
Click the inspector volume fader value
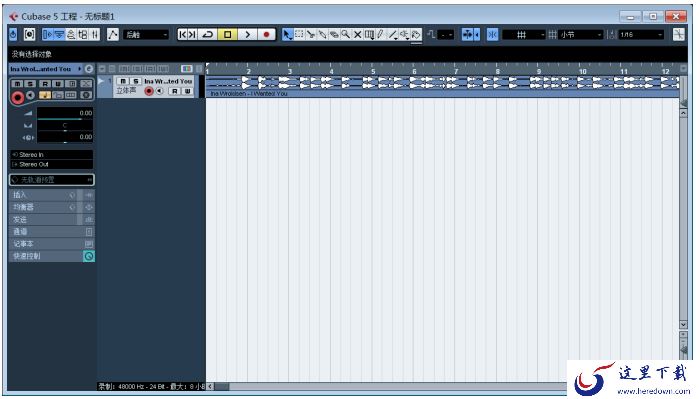(65, 113)
